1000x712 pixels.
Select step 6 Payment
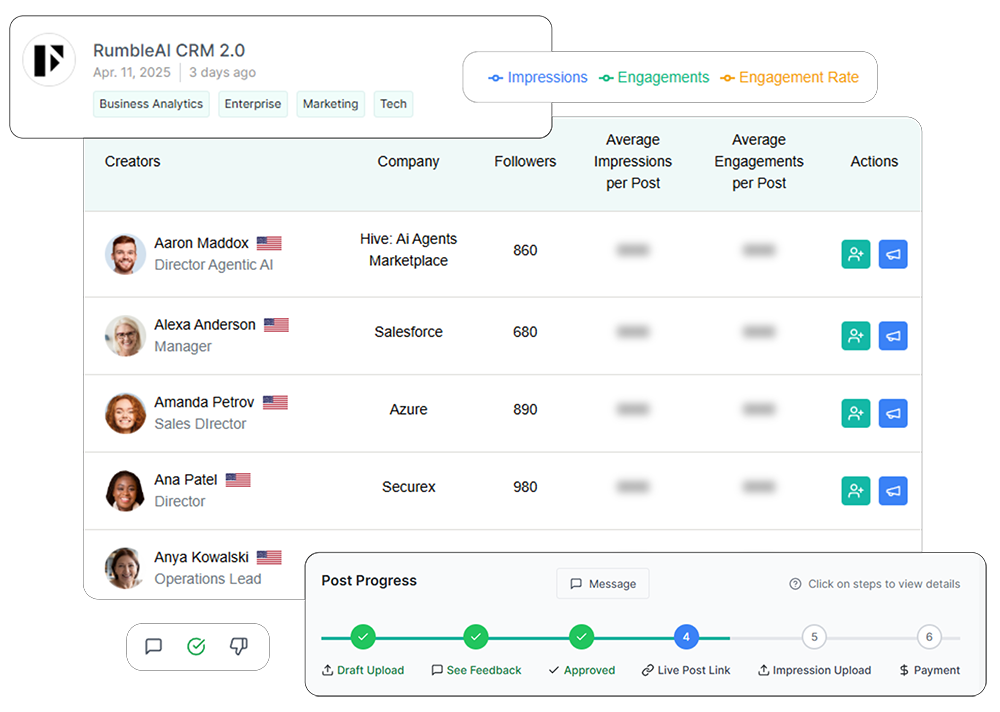click(929, 637)
